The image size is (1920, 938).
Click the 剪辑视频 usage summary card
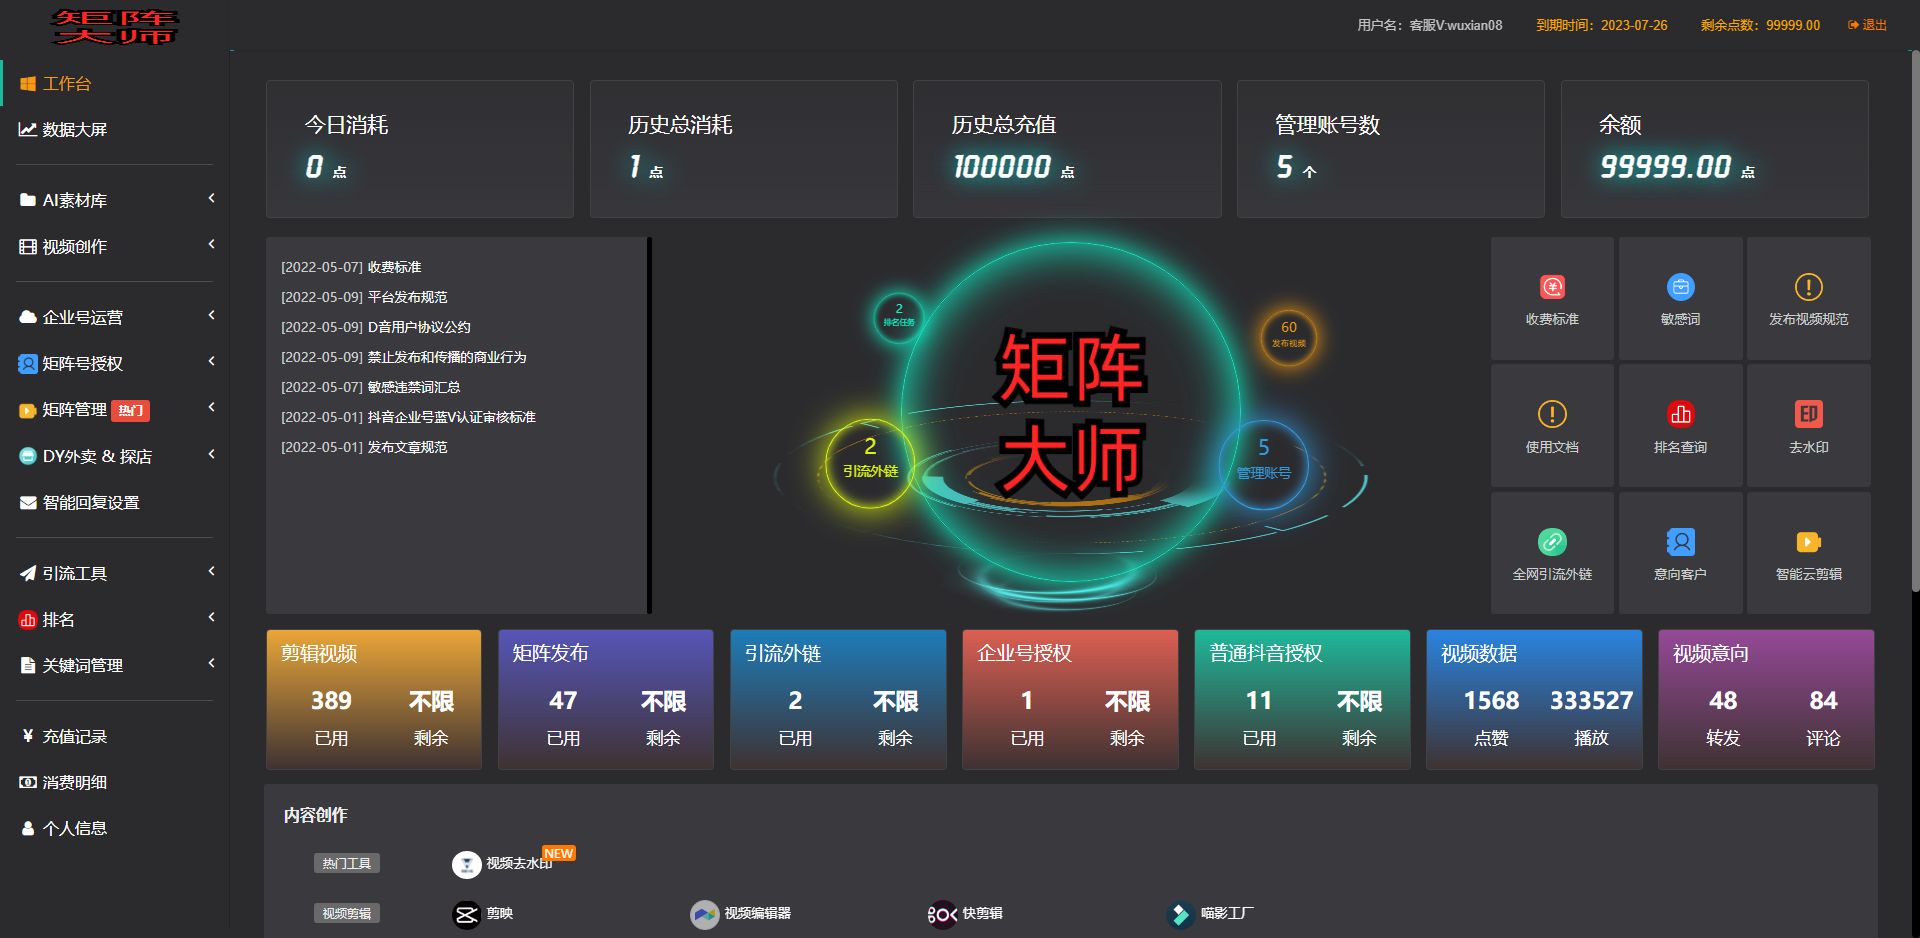[x=373, y=699]
